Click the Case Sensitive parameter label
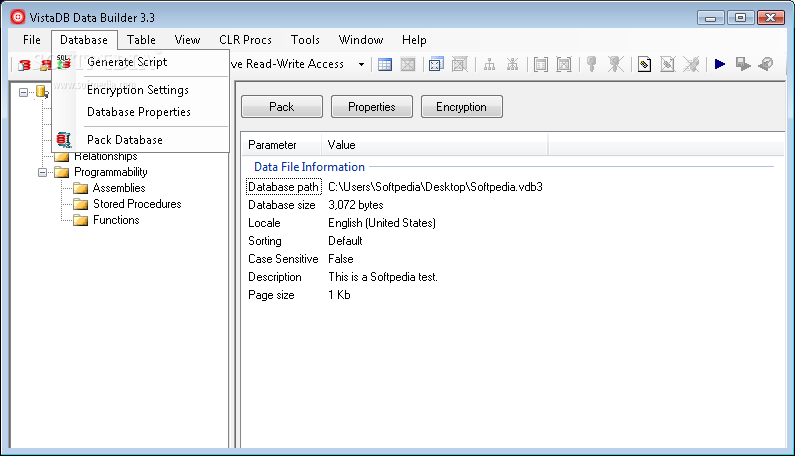The image size is (795, 456). pyautogui.click(x=283, y=259)
